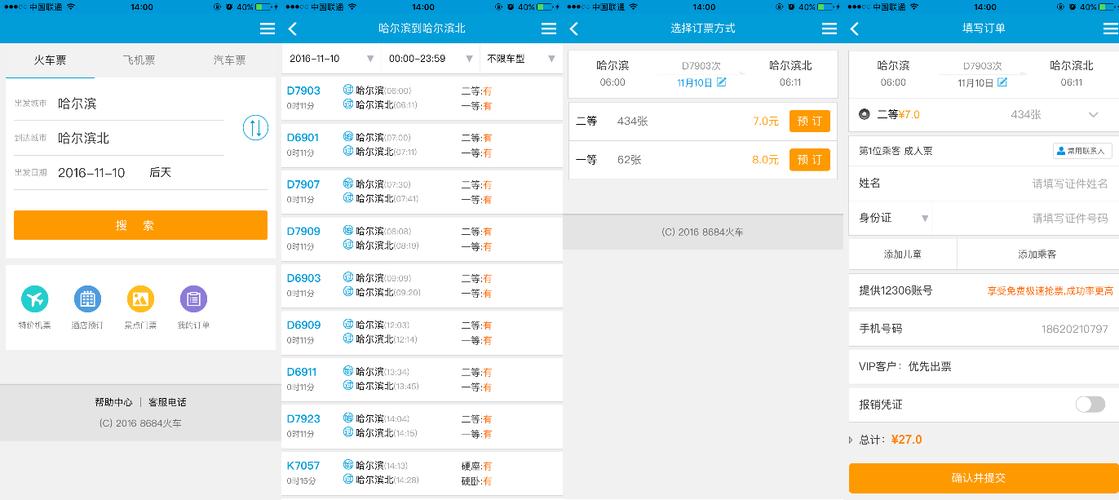
Task: Switch to the 汽车票 tab
Action: [230, 61]
